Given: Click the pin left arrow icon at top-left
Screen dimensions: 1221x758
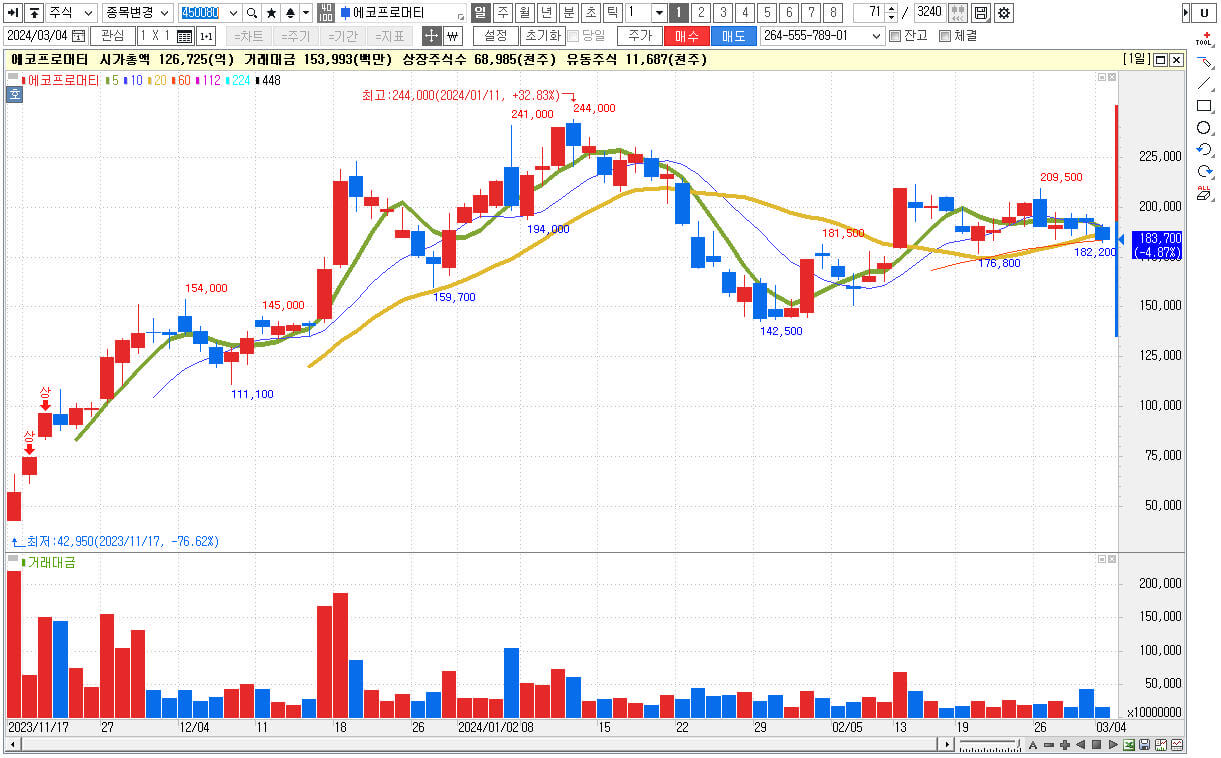Looking at the screenshot, I should 14,13.
